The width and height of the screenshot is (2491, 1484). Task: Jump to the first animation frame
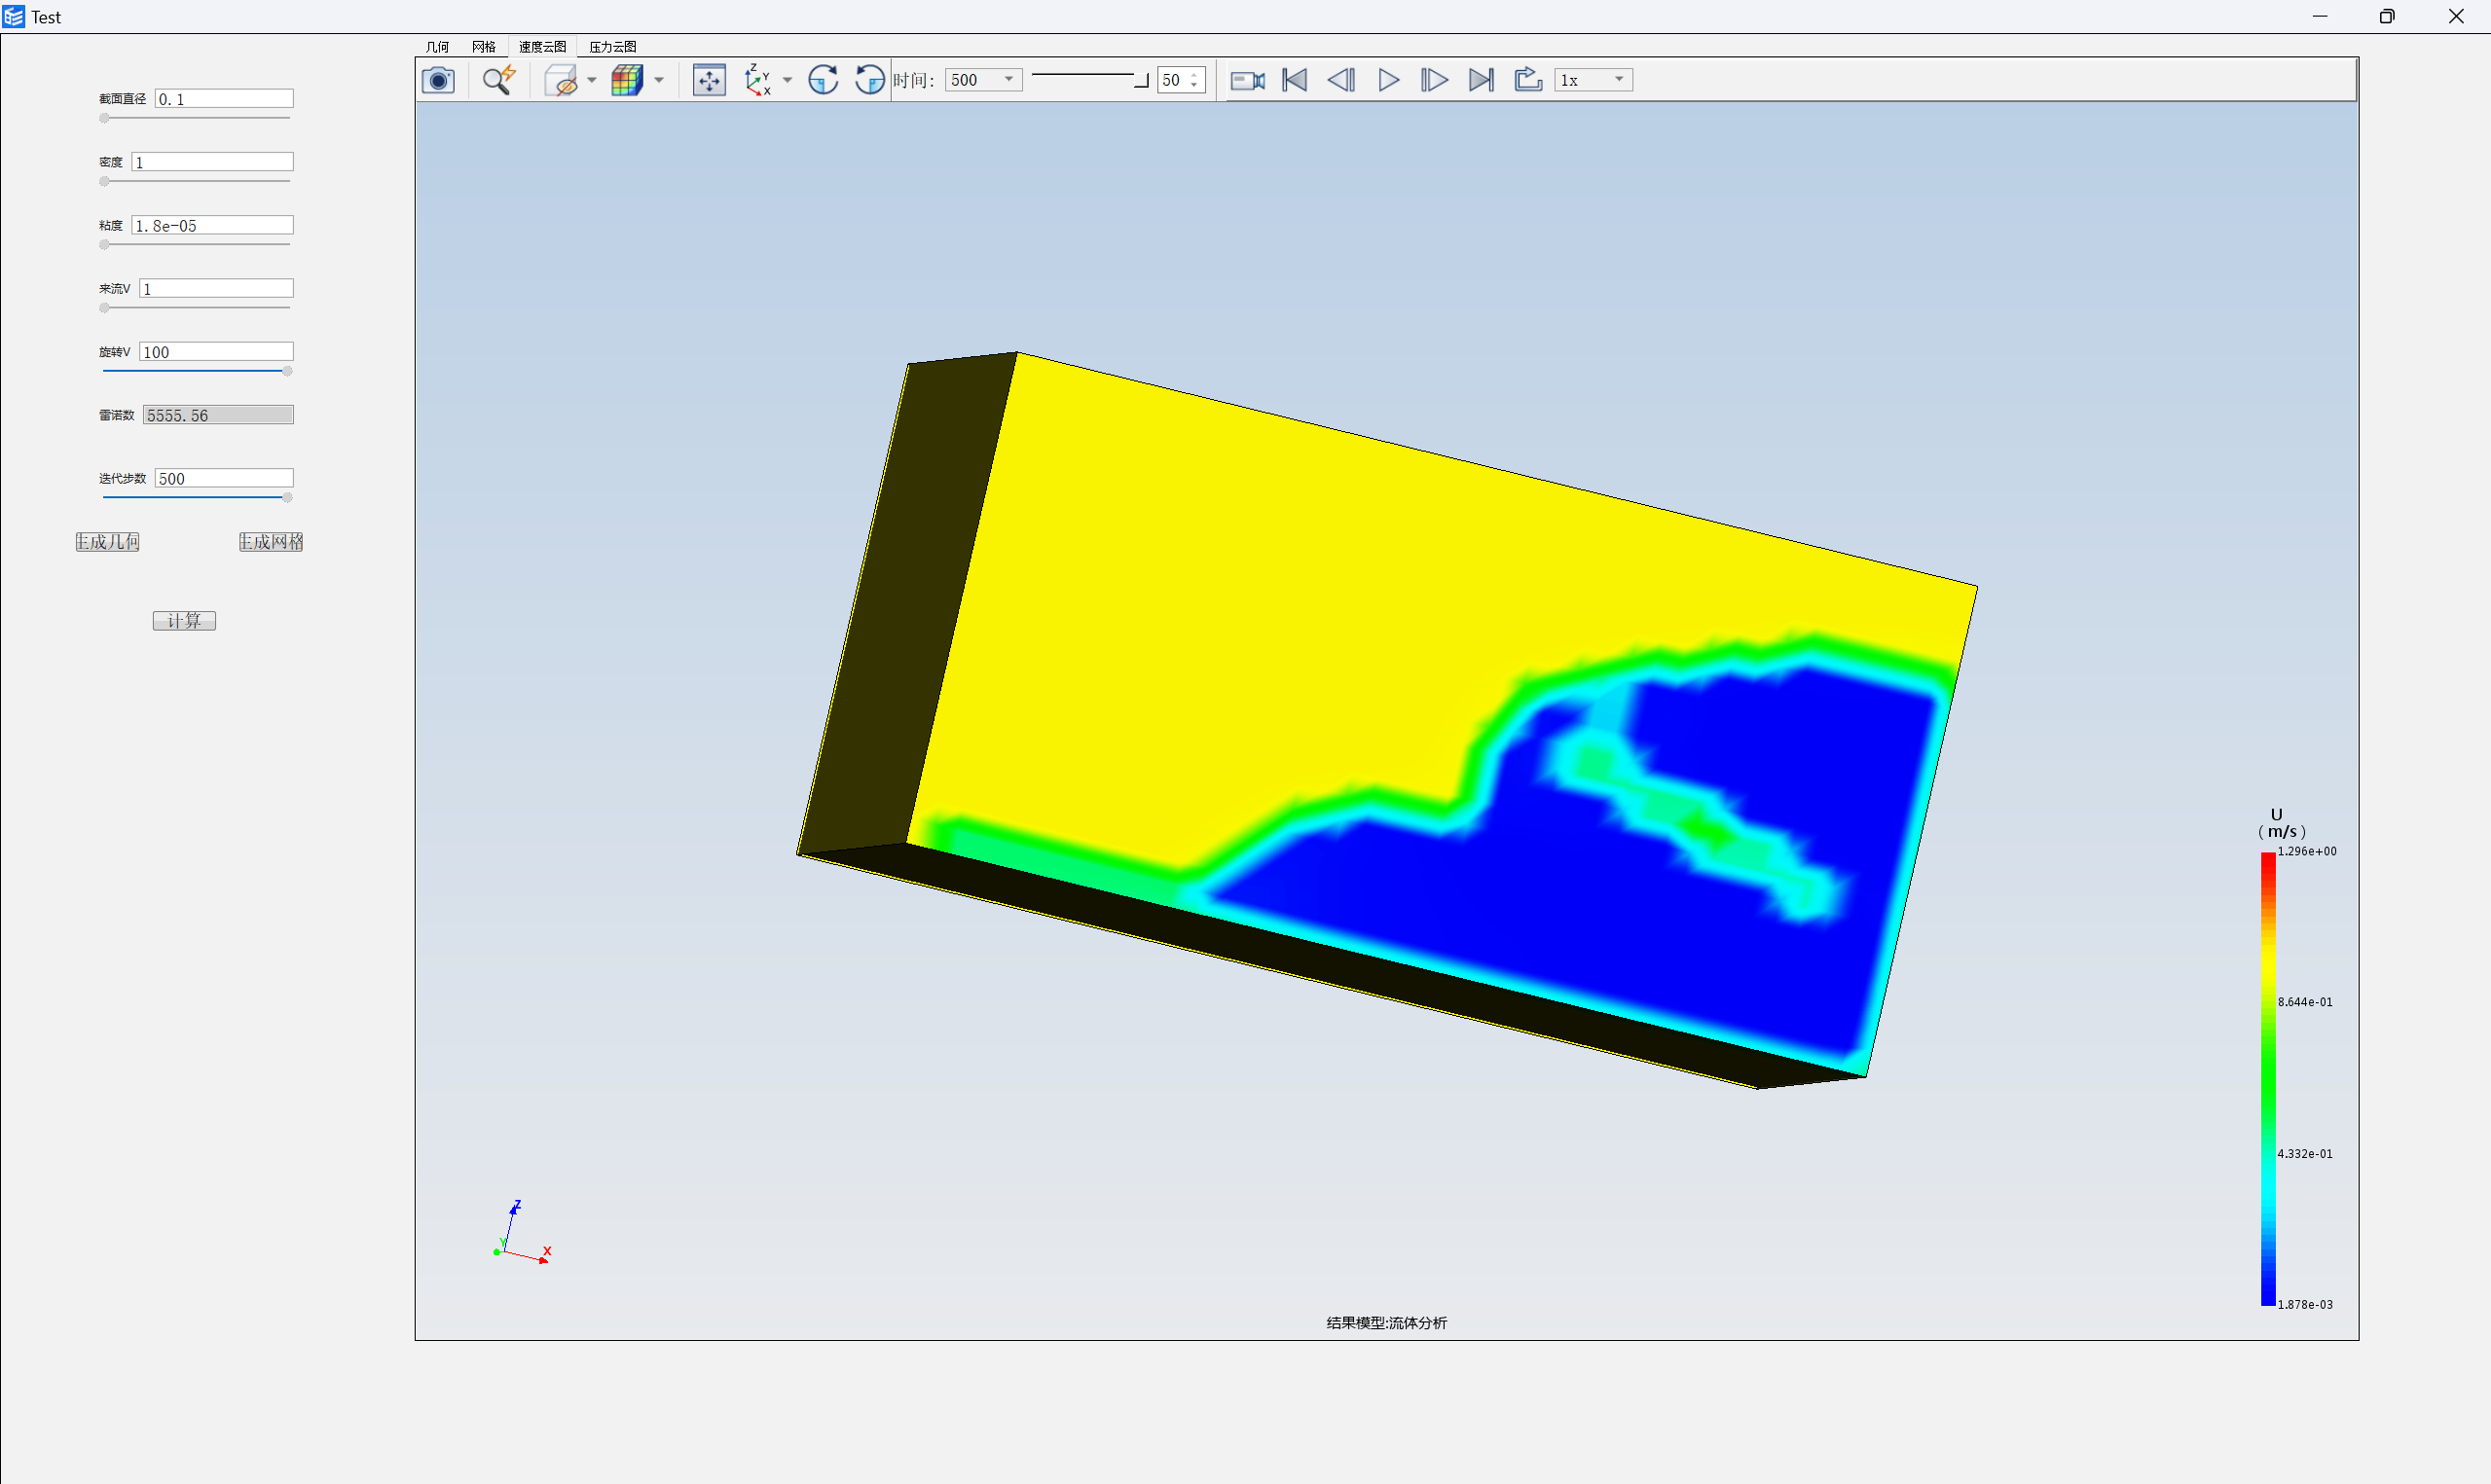click(x=1295, y=80)
